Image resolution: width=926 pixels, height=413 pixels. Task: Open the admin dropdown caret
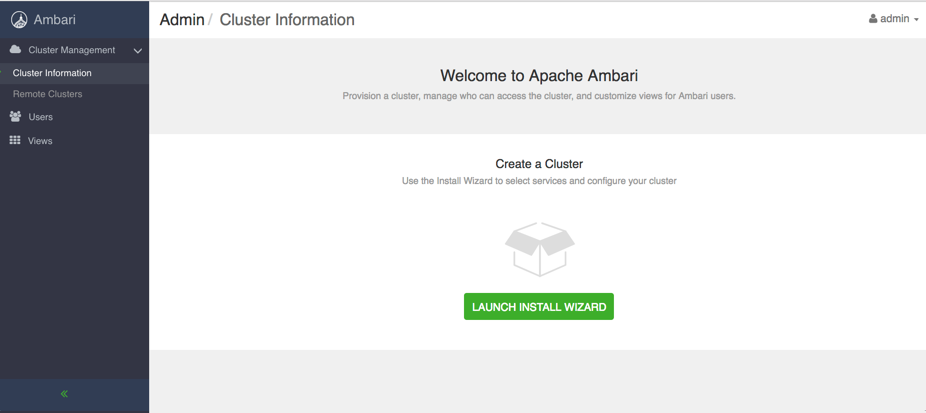coord(916,19)
